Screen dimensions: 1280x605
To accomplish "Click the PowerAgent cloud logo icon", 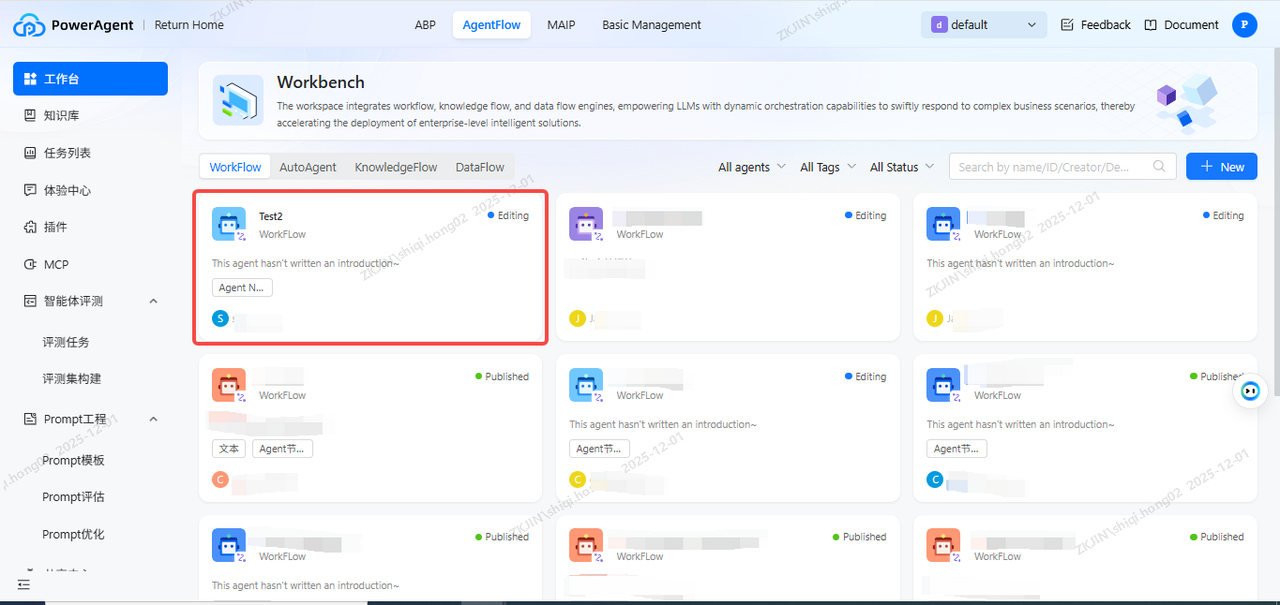I will (29, 25).
